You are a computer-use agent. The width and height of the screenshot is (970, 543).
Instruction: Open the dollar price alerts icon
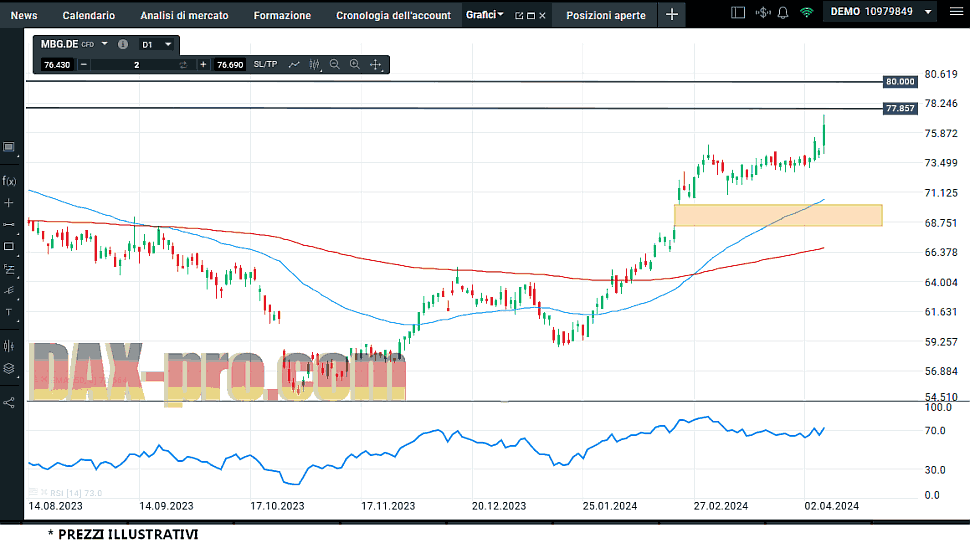click(763, 12)
